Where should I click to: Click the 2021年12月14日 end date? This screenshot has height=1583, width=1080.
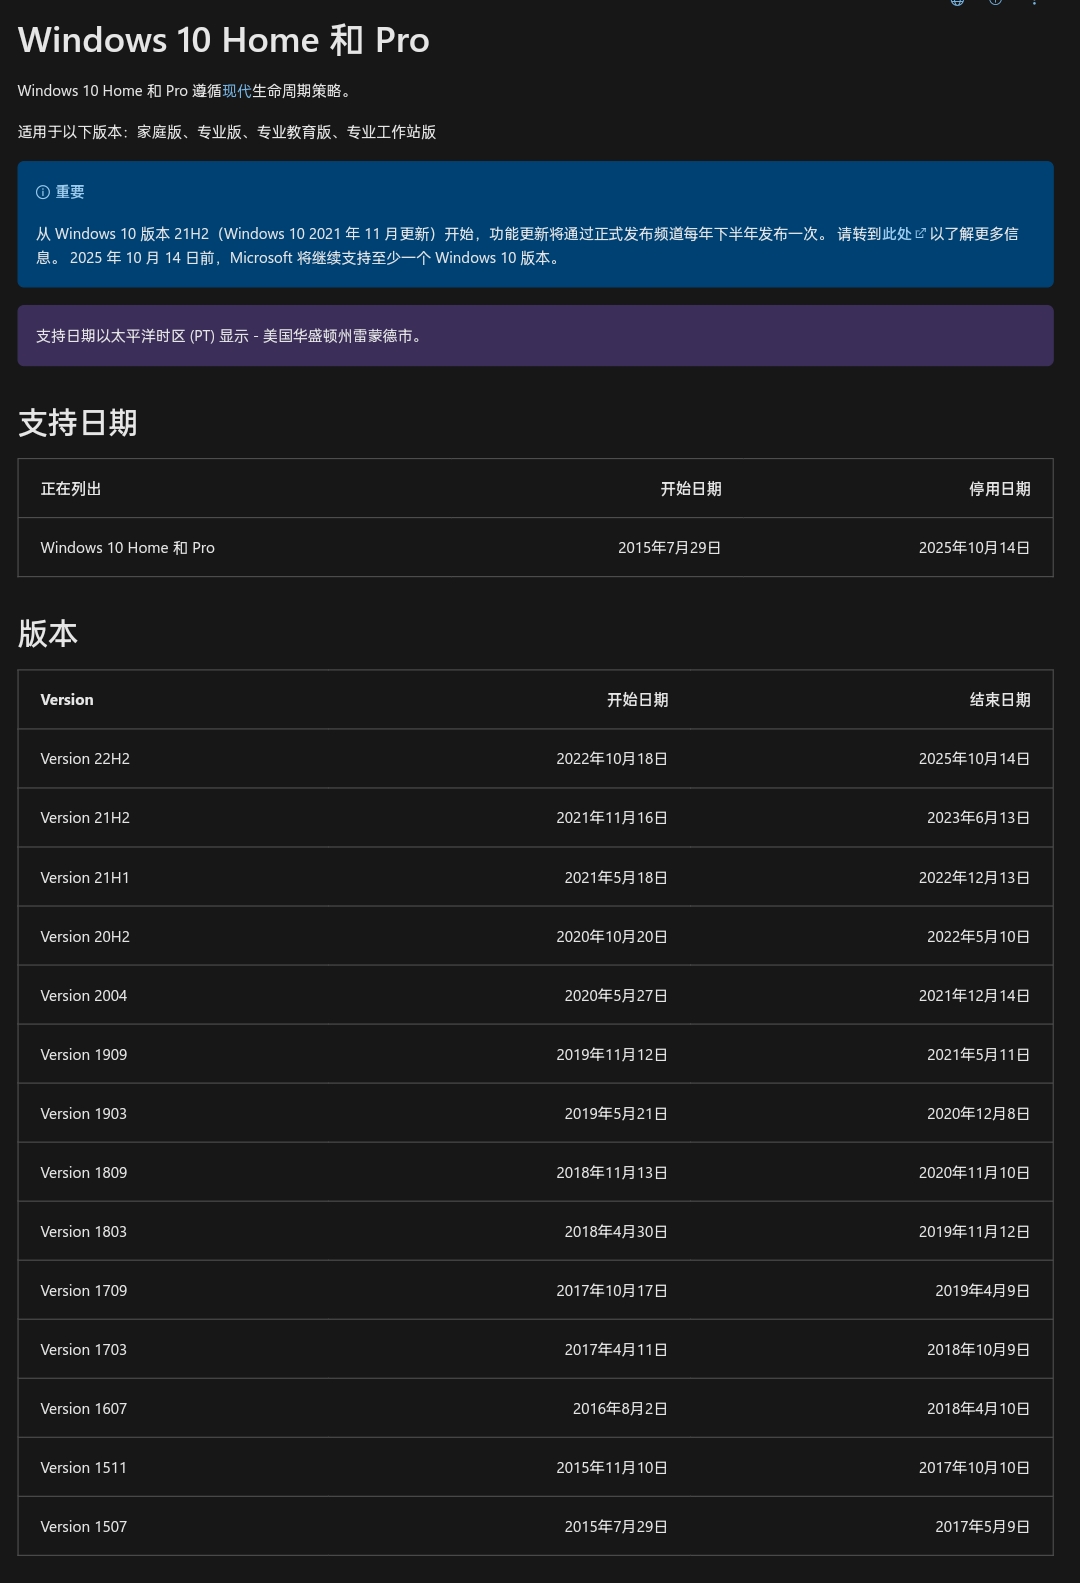pyautogui.click(x=974, y=996)
